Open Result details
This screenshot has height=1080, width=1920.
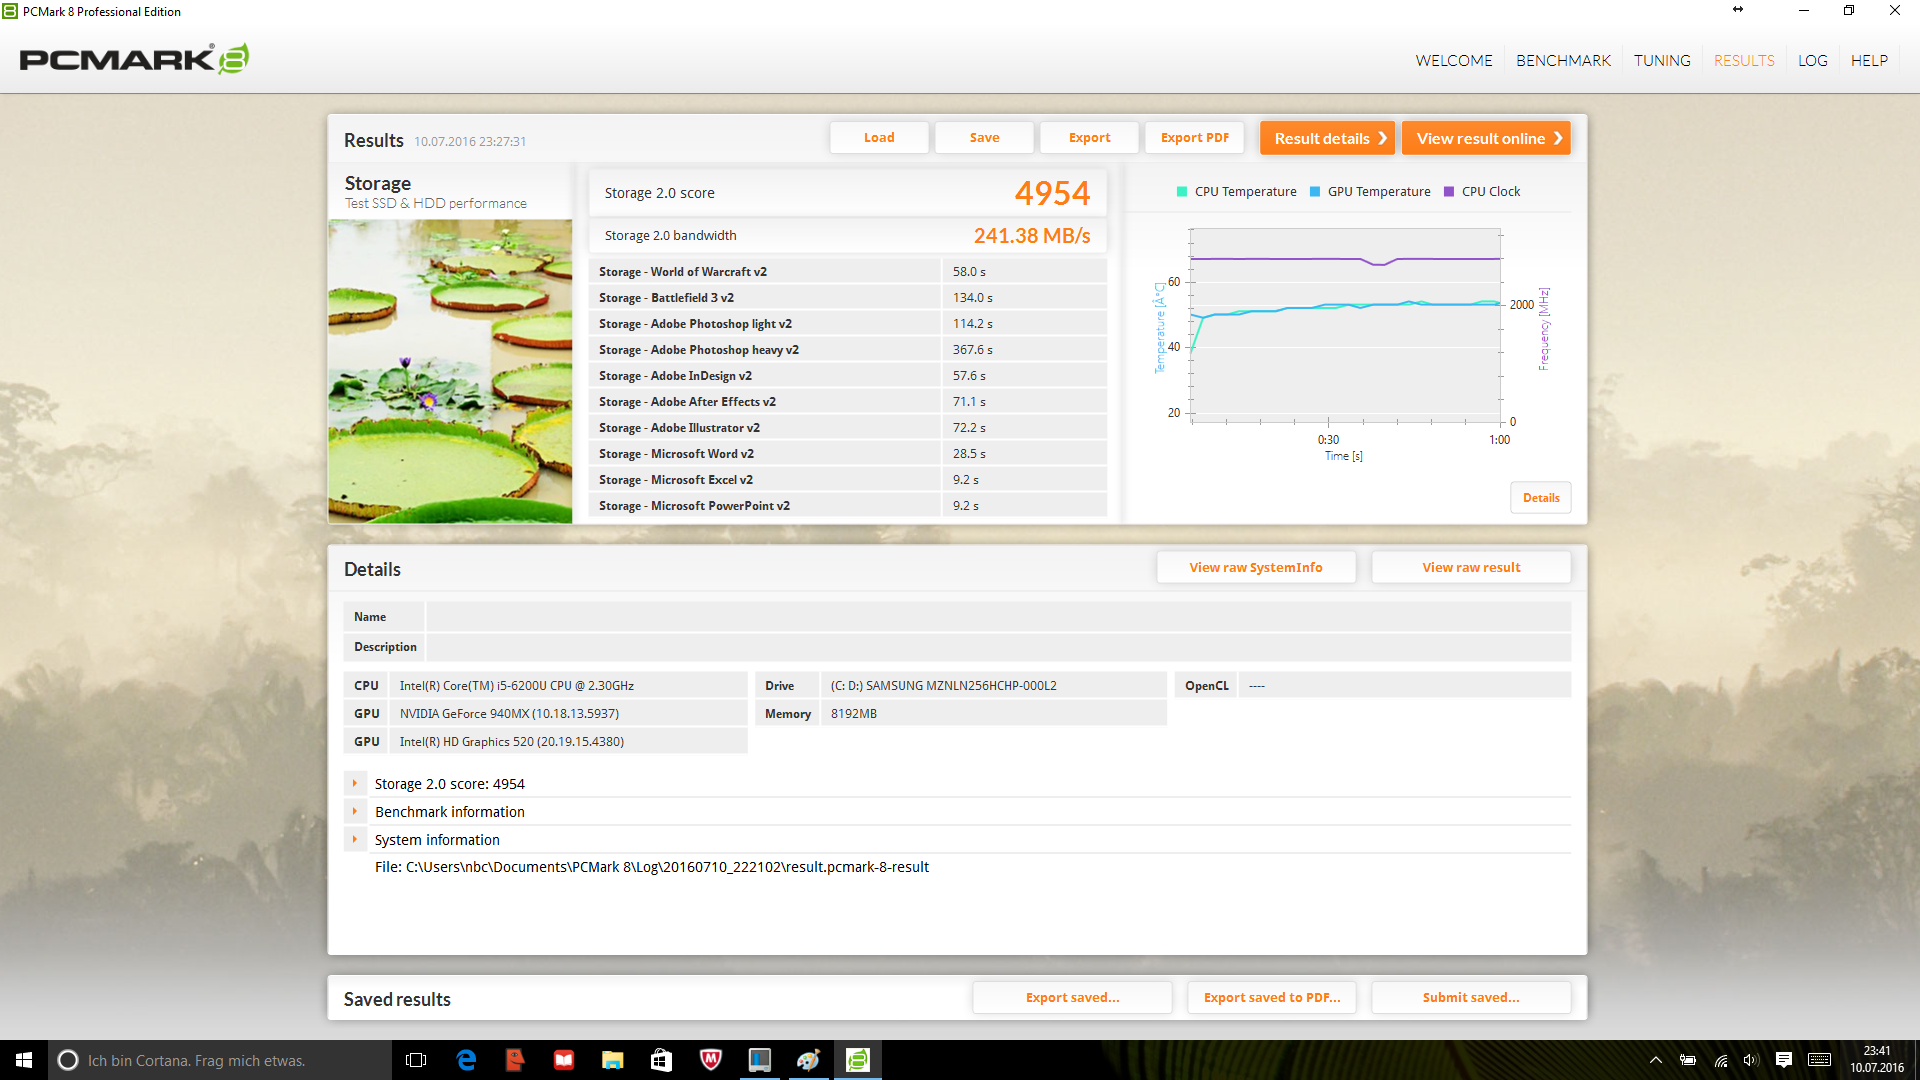pyautogui.click(x=1327, y=138)
